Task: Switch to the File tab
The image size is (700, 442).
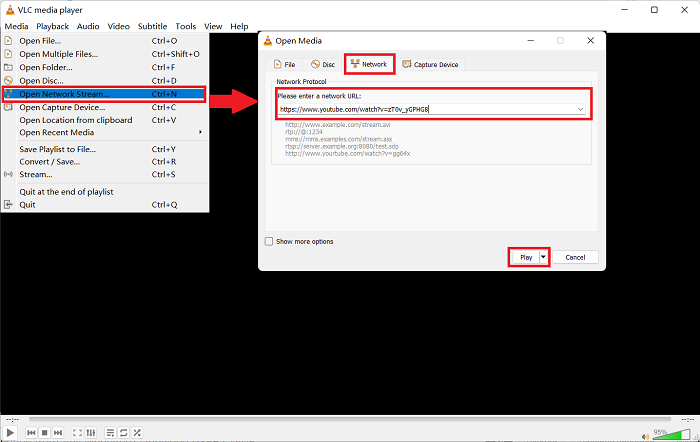Action: 284,64
